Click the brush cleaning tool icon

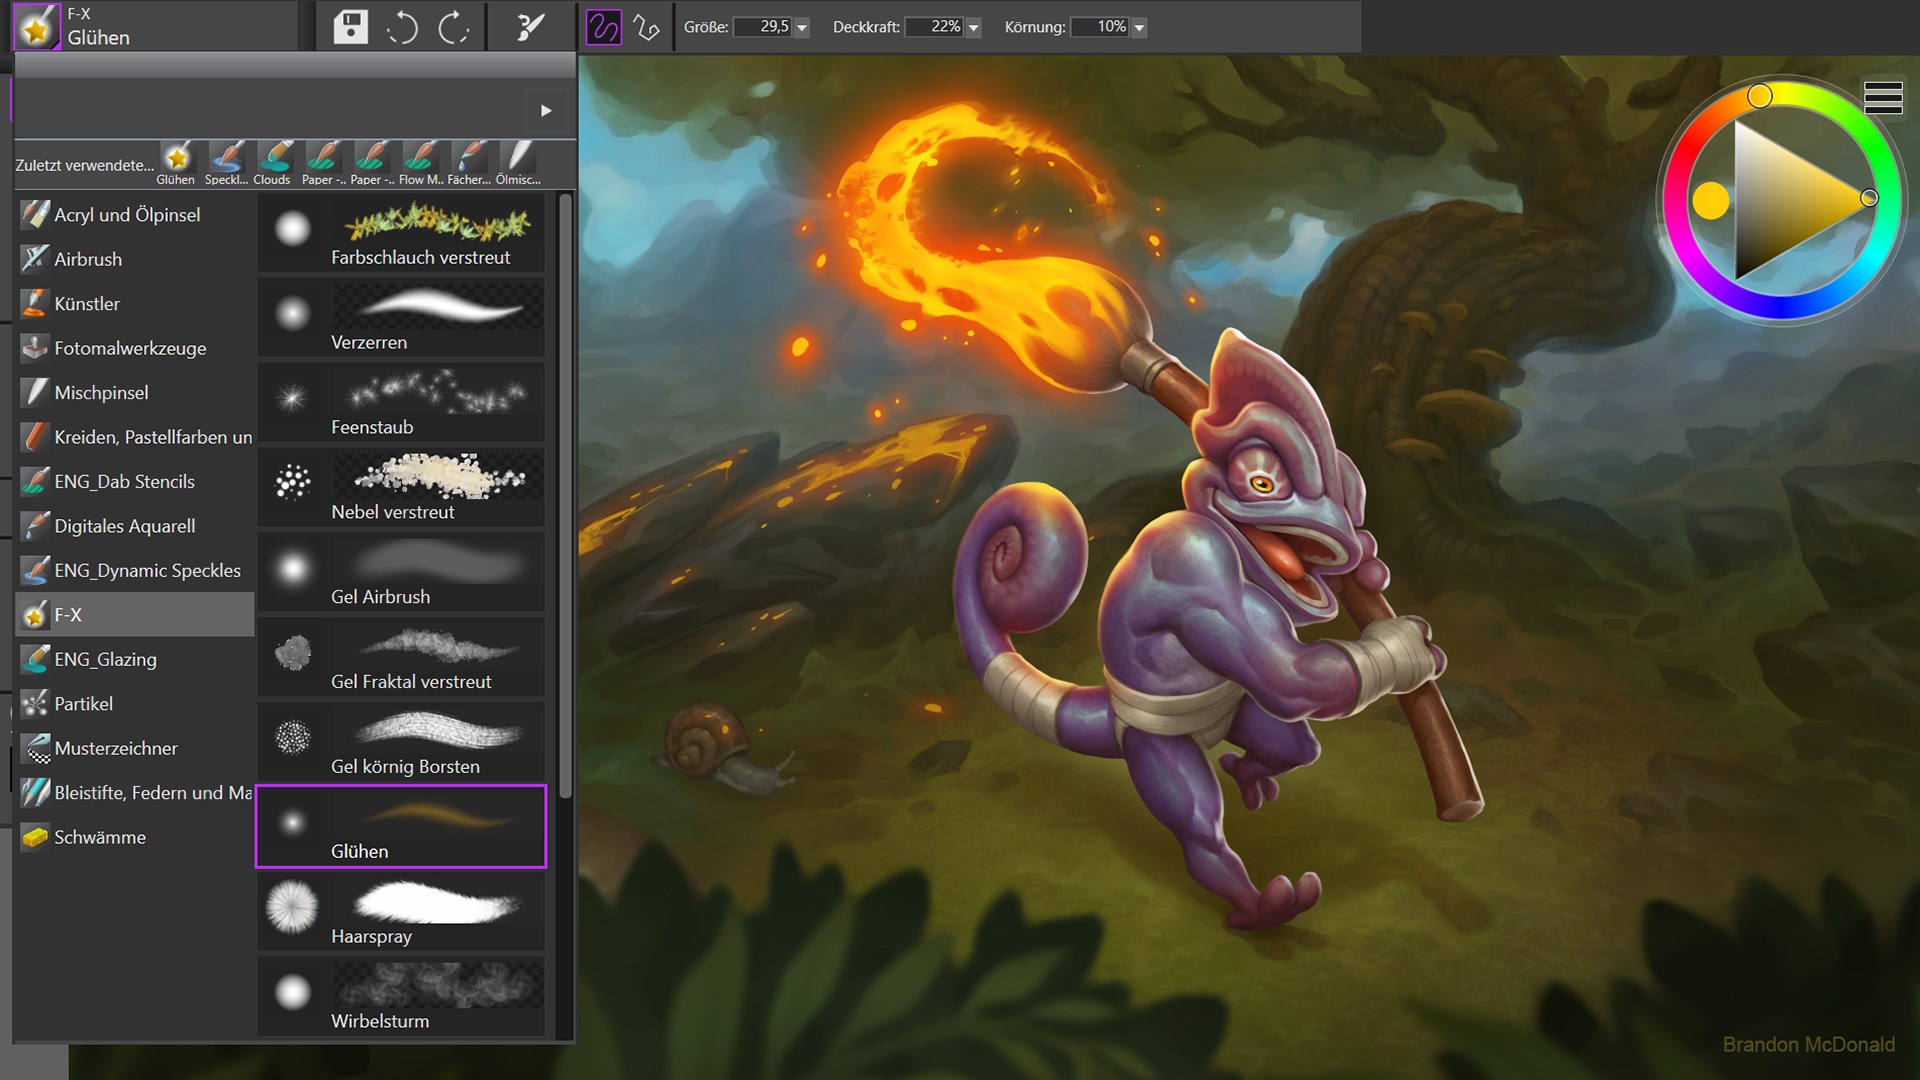pos(530,27)
